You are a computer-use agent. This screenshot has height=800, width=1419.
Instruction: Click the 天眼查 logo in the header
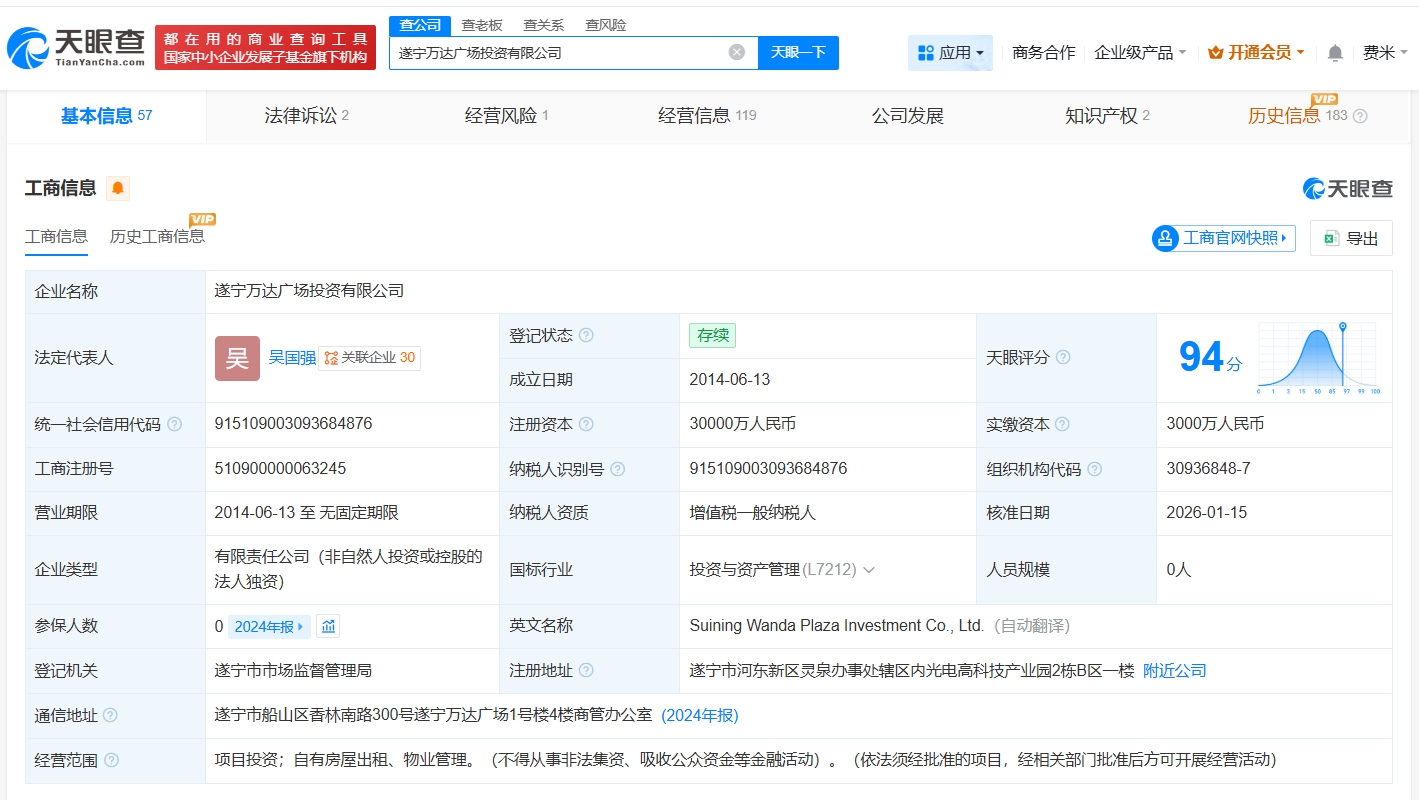click(x=77, y=47)
